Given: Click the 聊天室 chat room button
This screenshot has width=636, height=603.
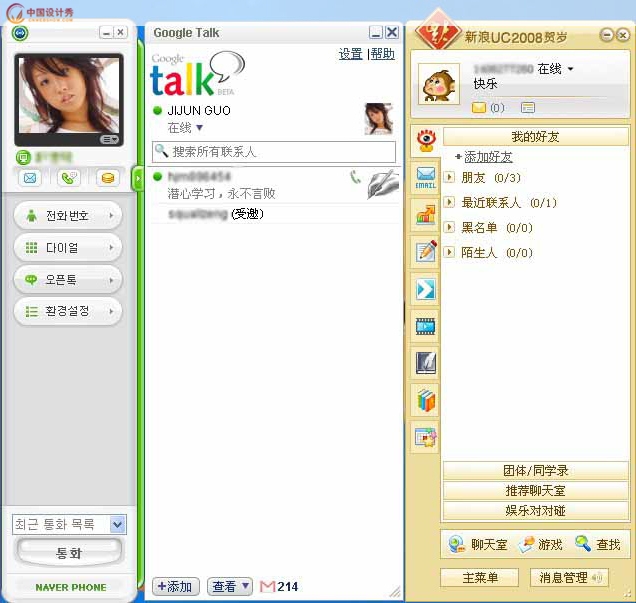Looking at the screenshot, I should (x=478, y=544).
